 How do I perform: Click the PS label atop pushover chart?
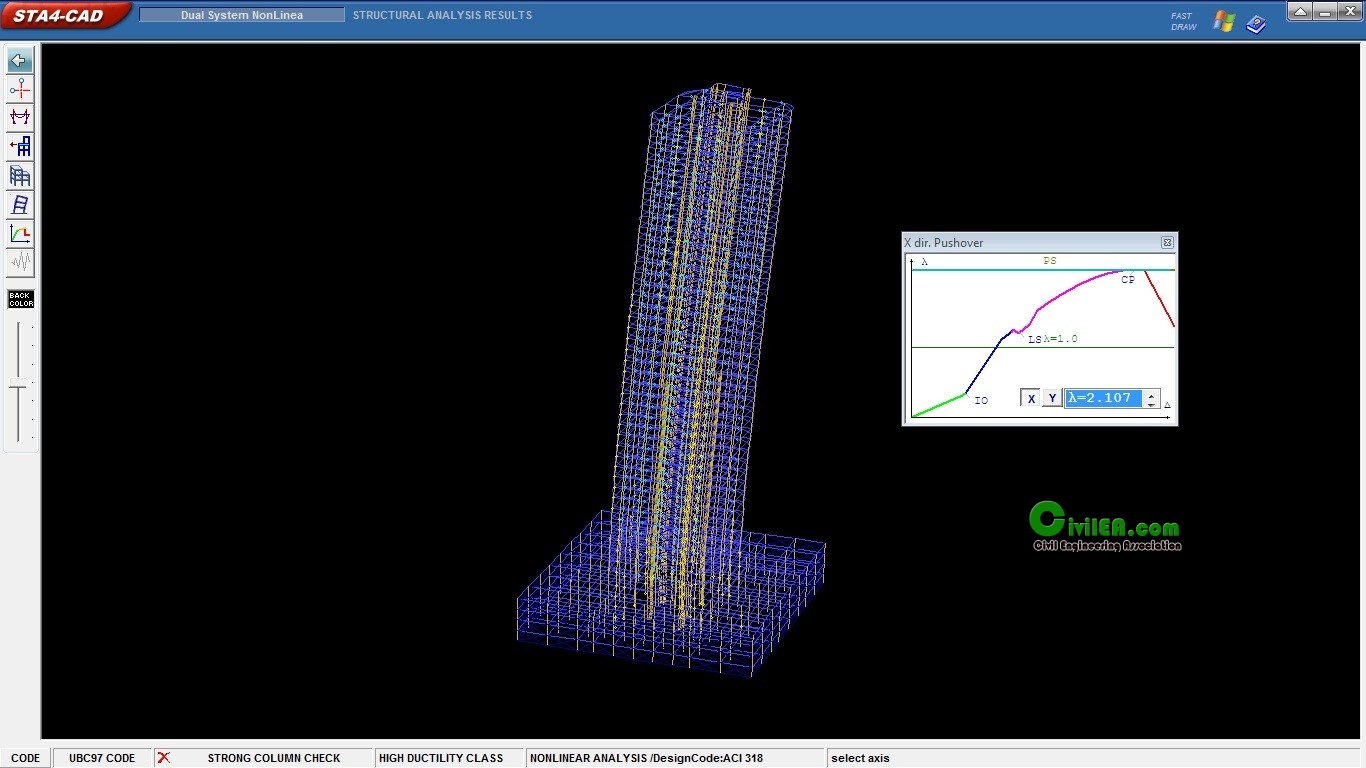tap(1050, 261)
